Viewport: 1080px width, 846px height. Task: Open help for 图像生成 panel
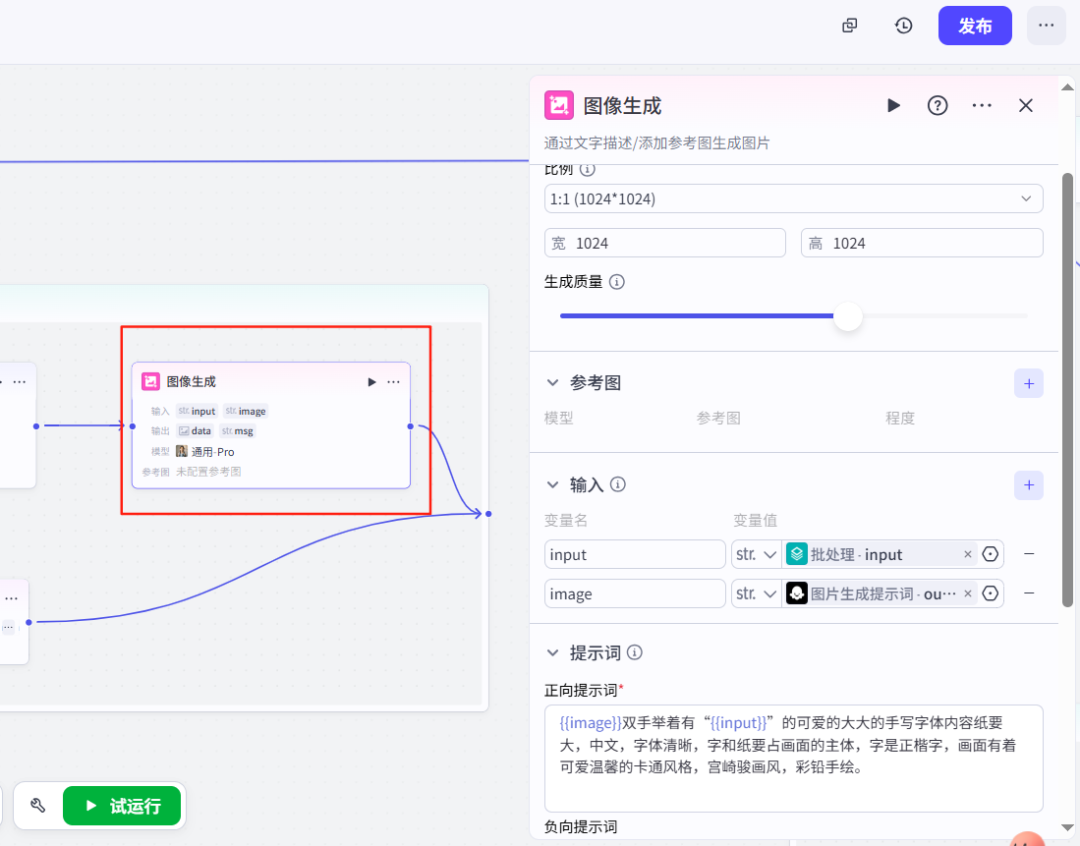(x=937, y=105)
